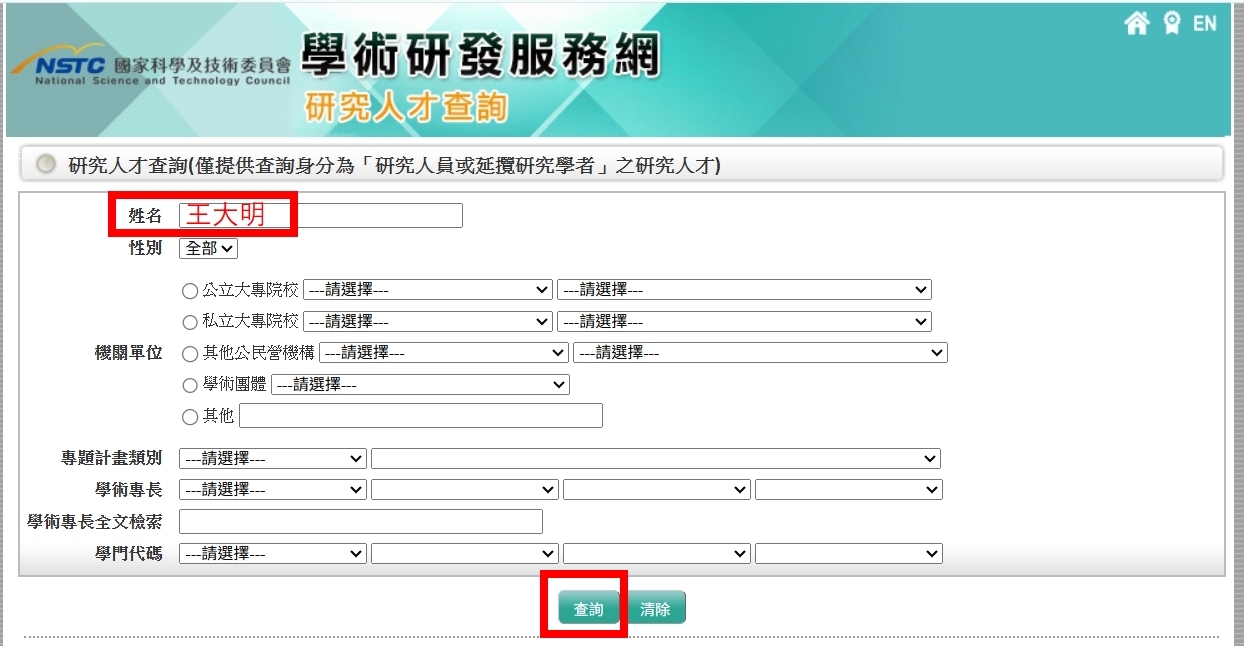Select the 公立大專院校 radio button
The image size is (1244, 646).
(x=190, y=291)
